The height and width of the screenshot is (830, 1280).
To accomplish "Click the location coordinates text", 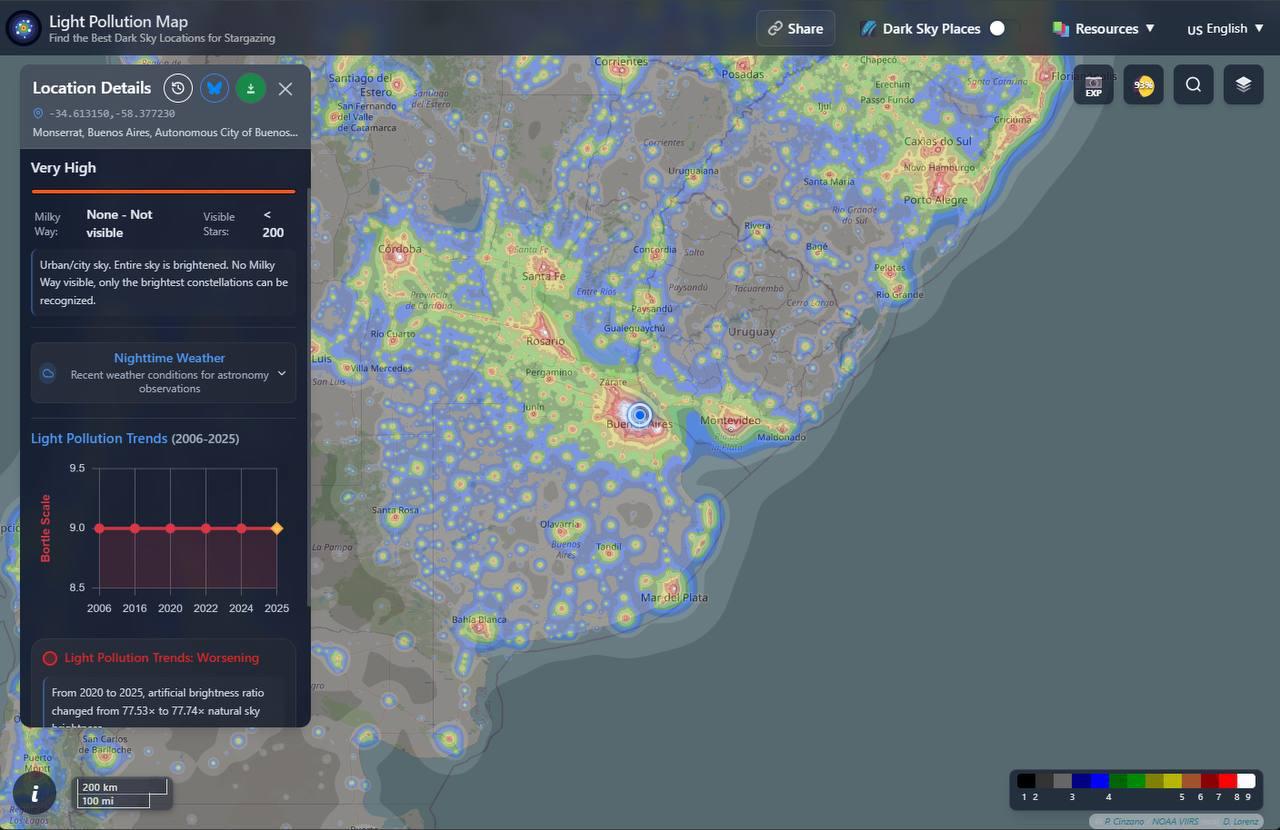I will coord(111,114).
